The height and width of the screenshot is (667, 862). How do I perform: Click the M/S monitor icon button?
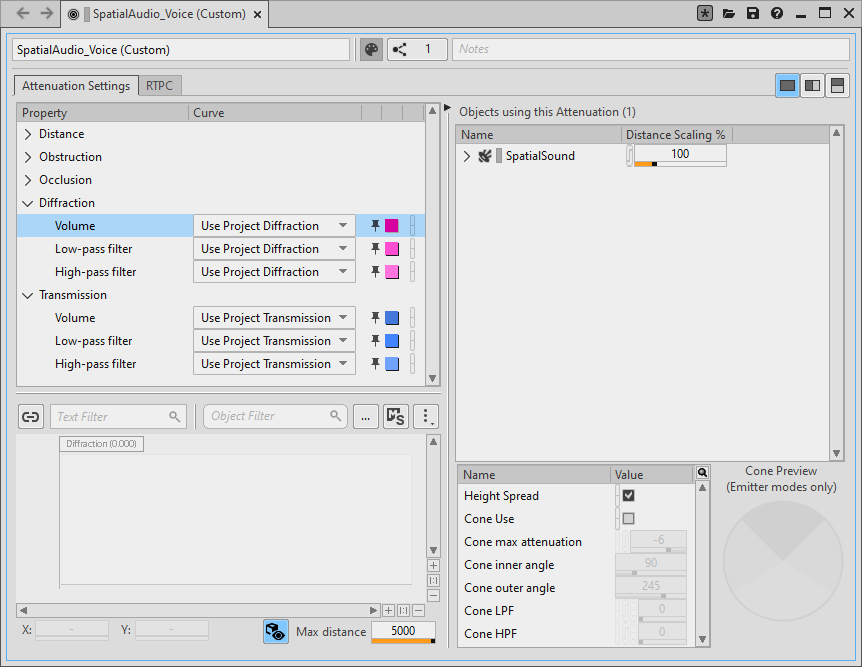tap(396, 417)
